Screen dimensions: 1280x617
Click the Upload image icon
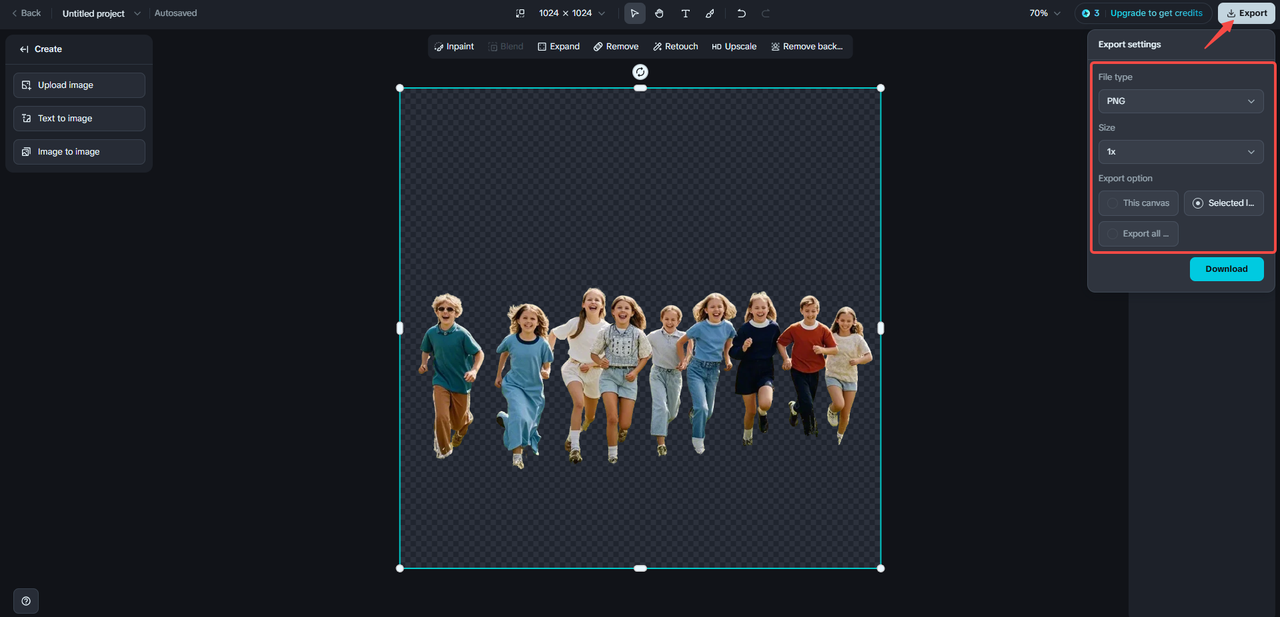tap(26, 85)
